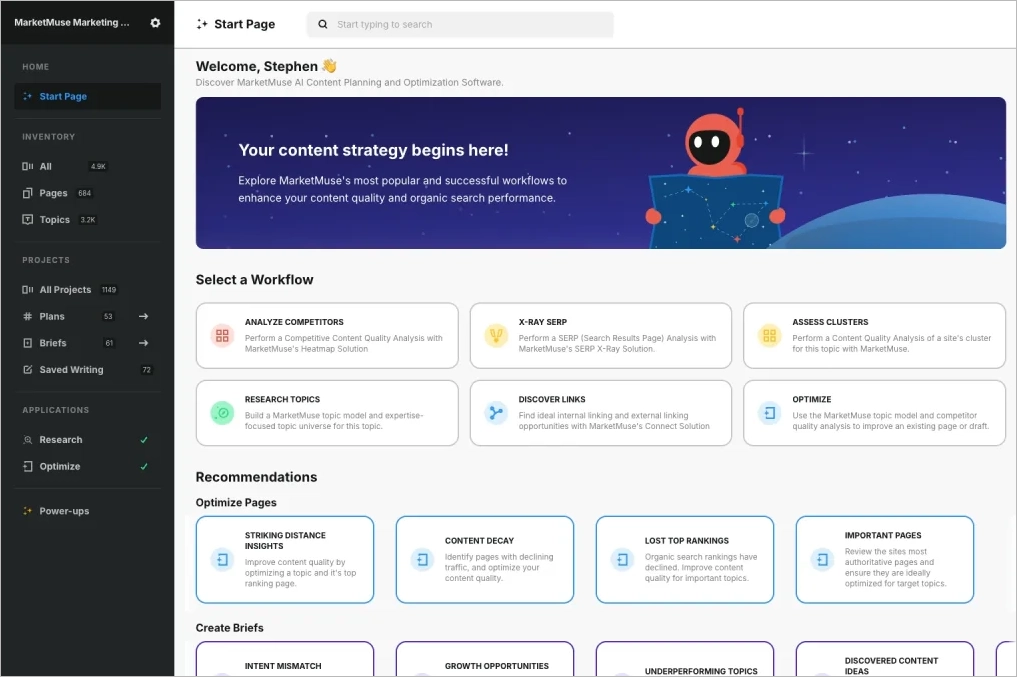This screenshot has height=677, width=1017.
Task: Select the Striking Distance Insights card icon
Action: tap(221, 560)
